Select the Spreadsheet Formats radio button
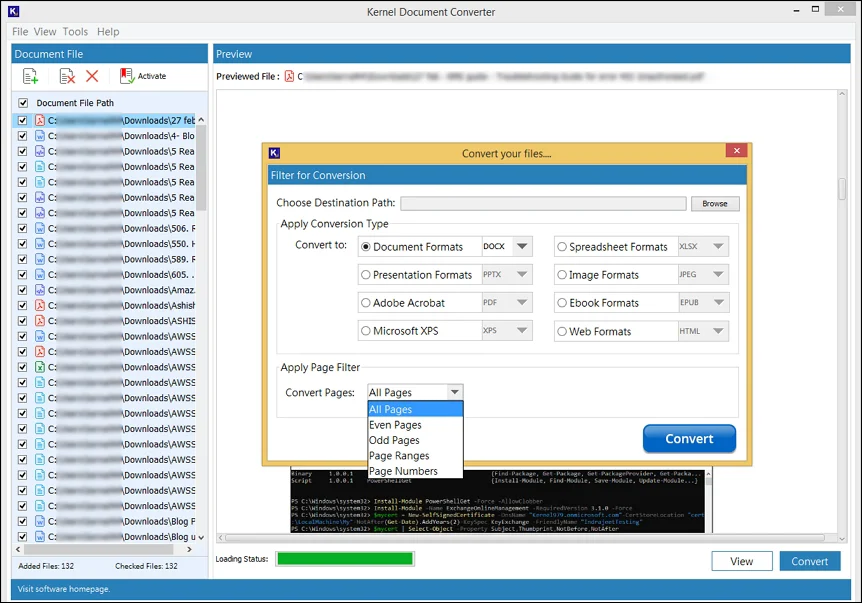 point(562,247)
